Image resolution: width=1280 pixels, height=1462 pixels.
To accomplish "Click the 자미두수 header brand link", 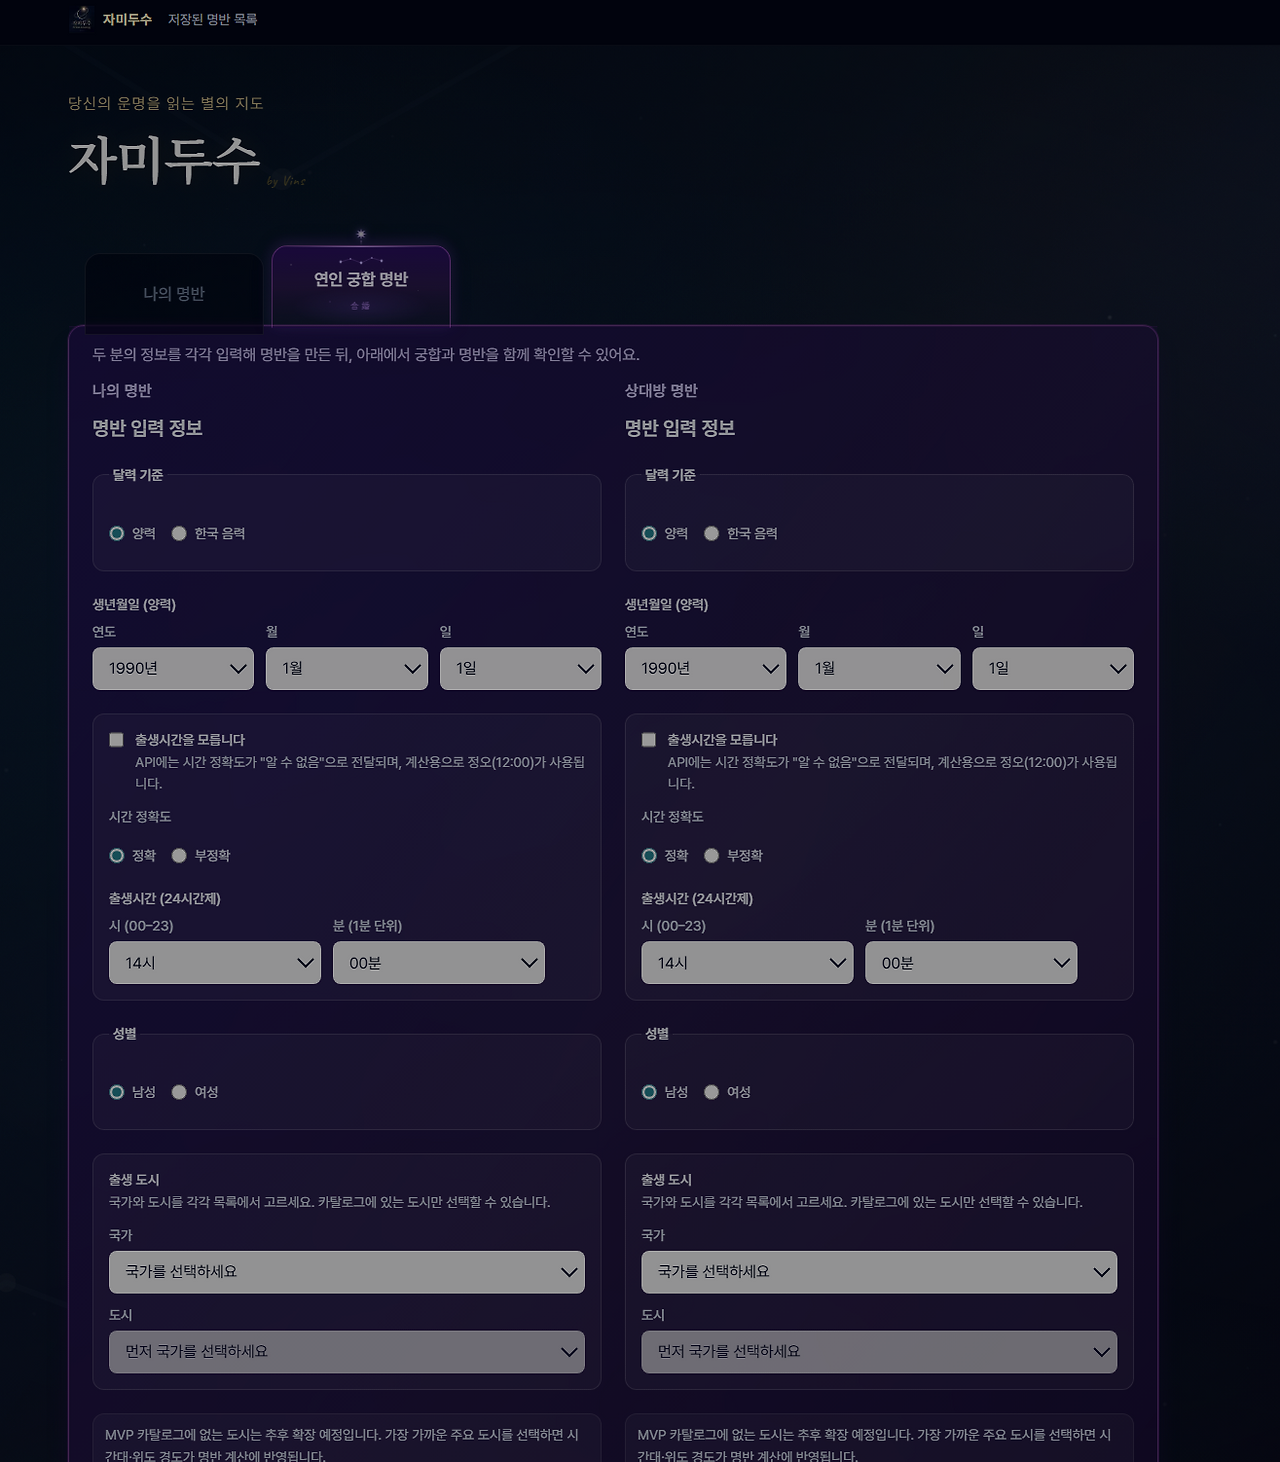I will click(127, 19).
